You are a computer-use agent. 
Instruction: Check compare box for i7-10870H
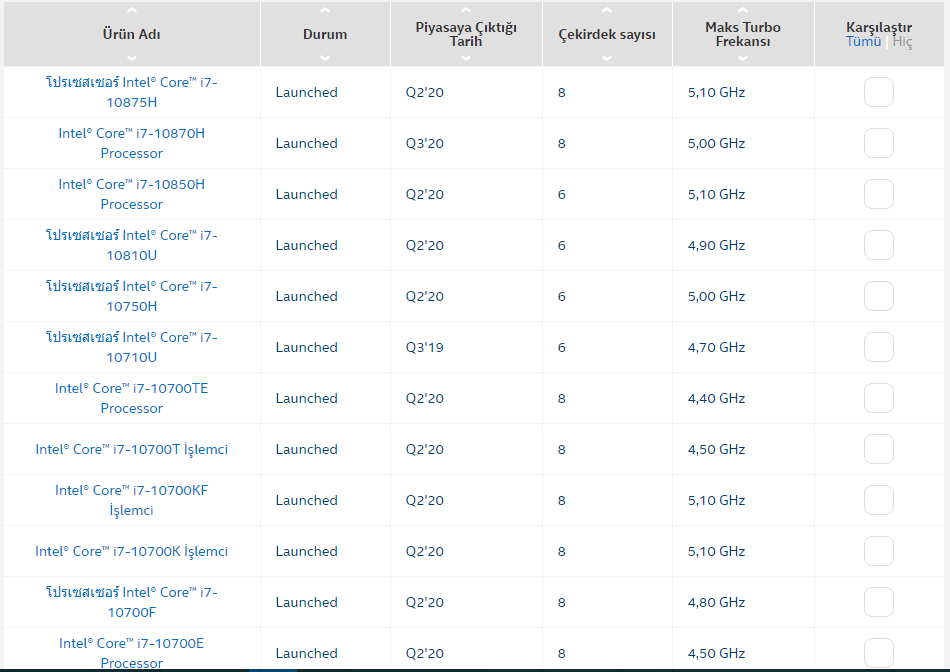pos(879,143)
